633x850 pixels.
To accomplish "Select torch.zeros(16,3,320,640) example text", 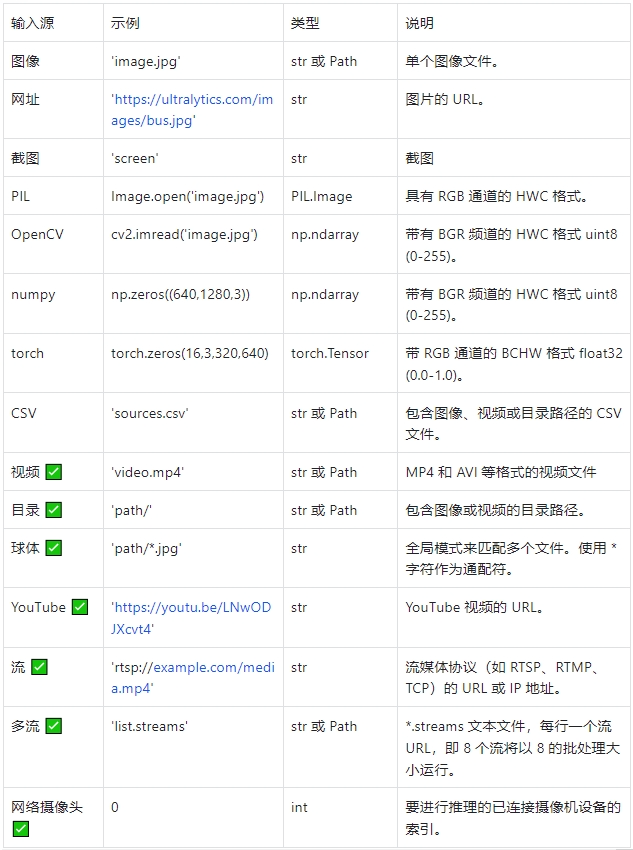I will (x=190, y=353).
